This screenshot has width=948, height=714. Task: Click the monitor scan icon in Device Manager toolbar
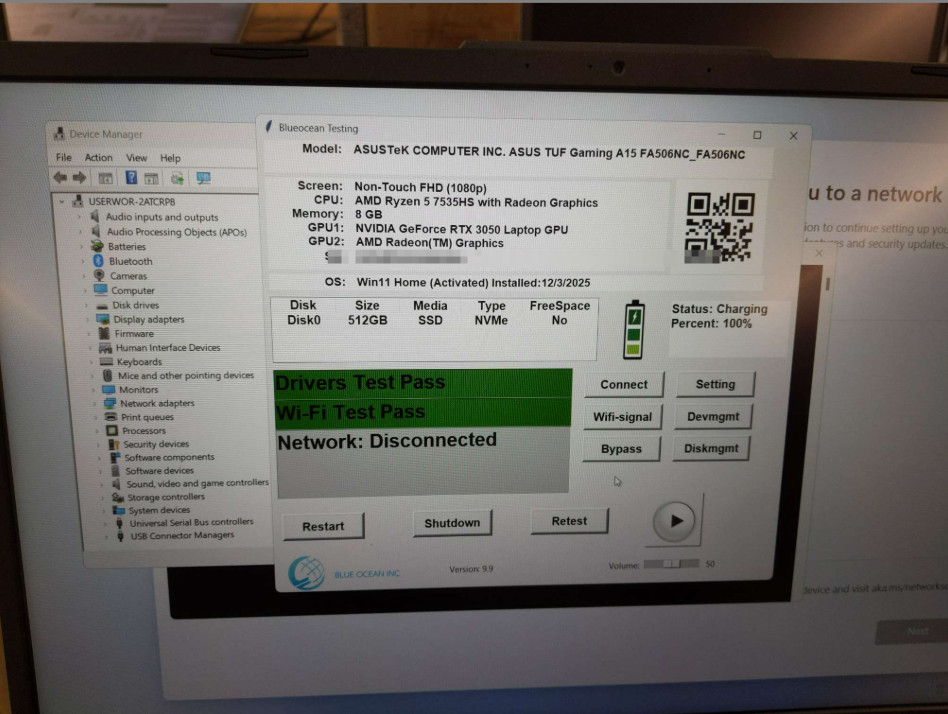pos(203,178)
